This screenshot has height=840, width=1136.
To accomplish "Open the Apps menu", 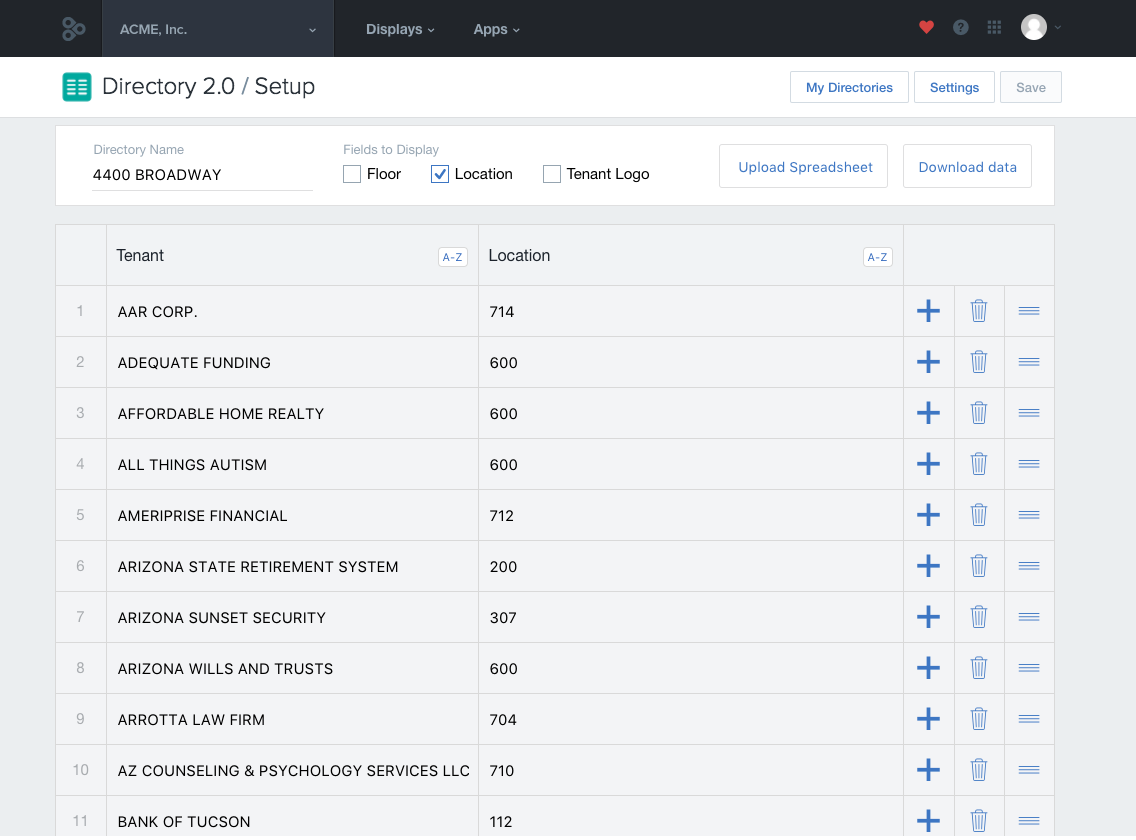I will (496, 29).
